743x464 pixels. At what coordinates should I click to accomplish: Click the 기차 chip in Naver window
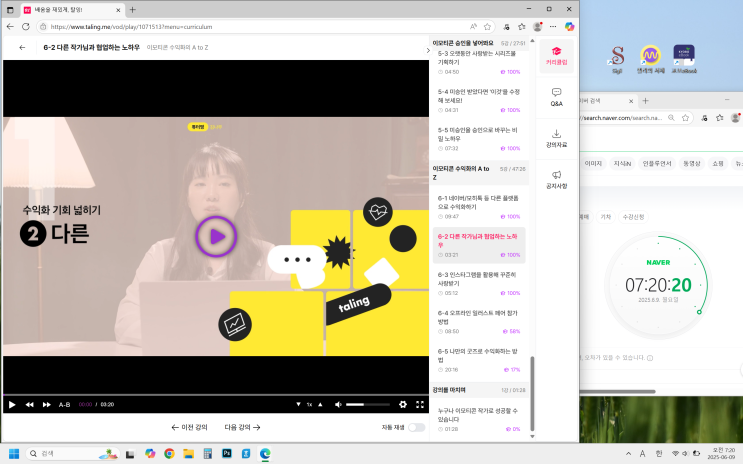606,217
